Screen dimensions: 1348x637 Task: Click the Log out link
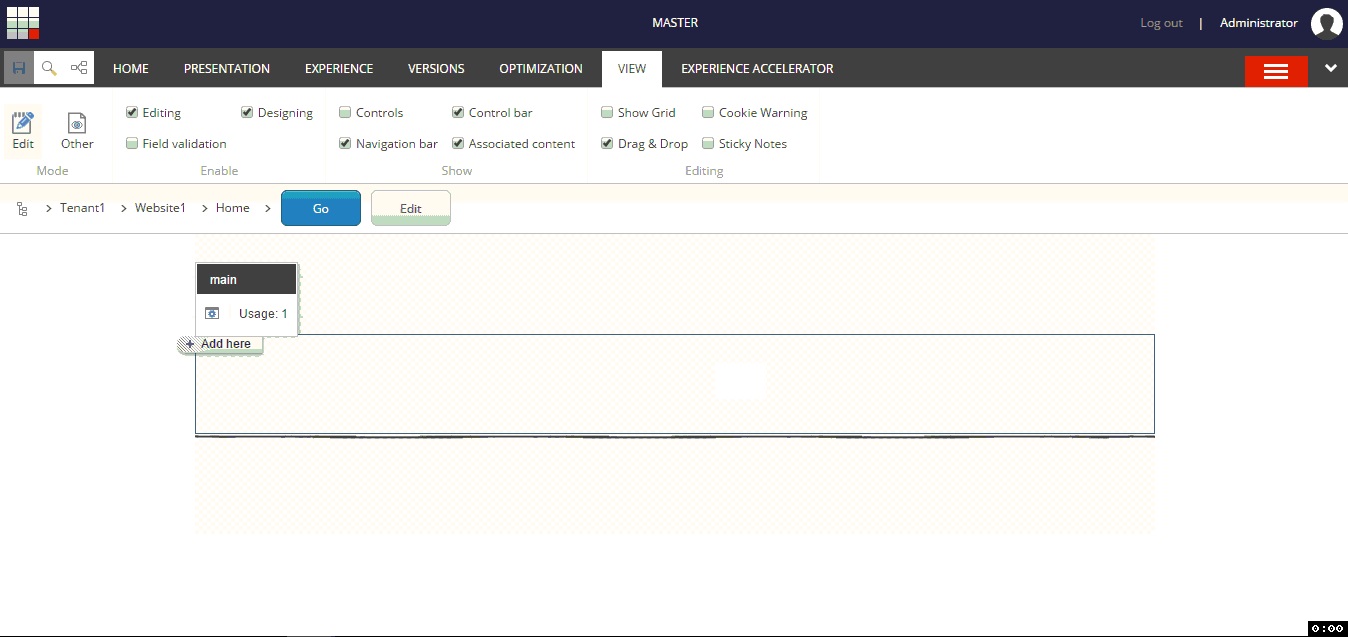1161,23
